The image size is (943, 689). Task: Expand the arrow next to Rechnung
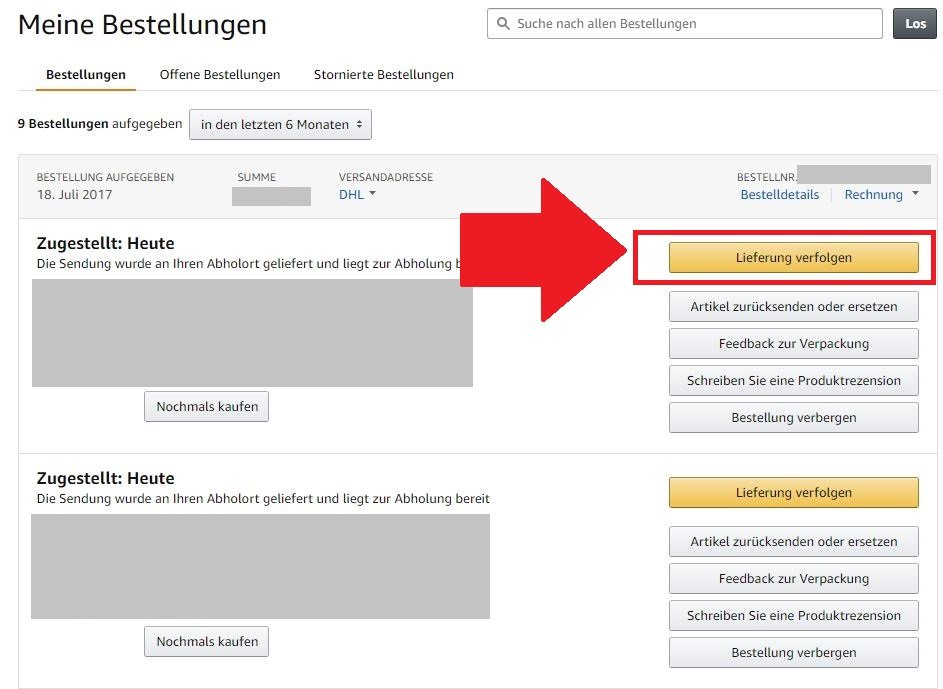point(915,194)
